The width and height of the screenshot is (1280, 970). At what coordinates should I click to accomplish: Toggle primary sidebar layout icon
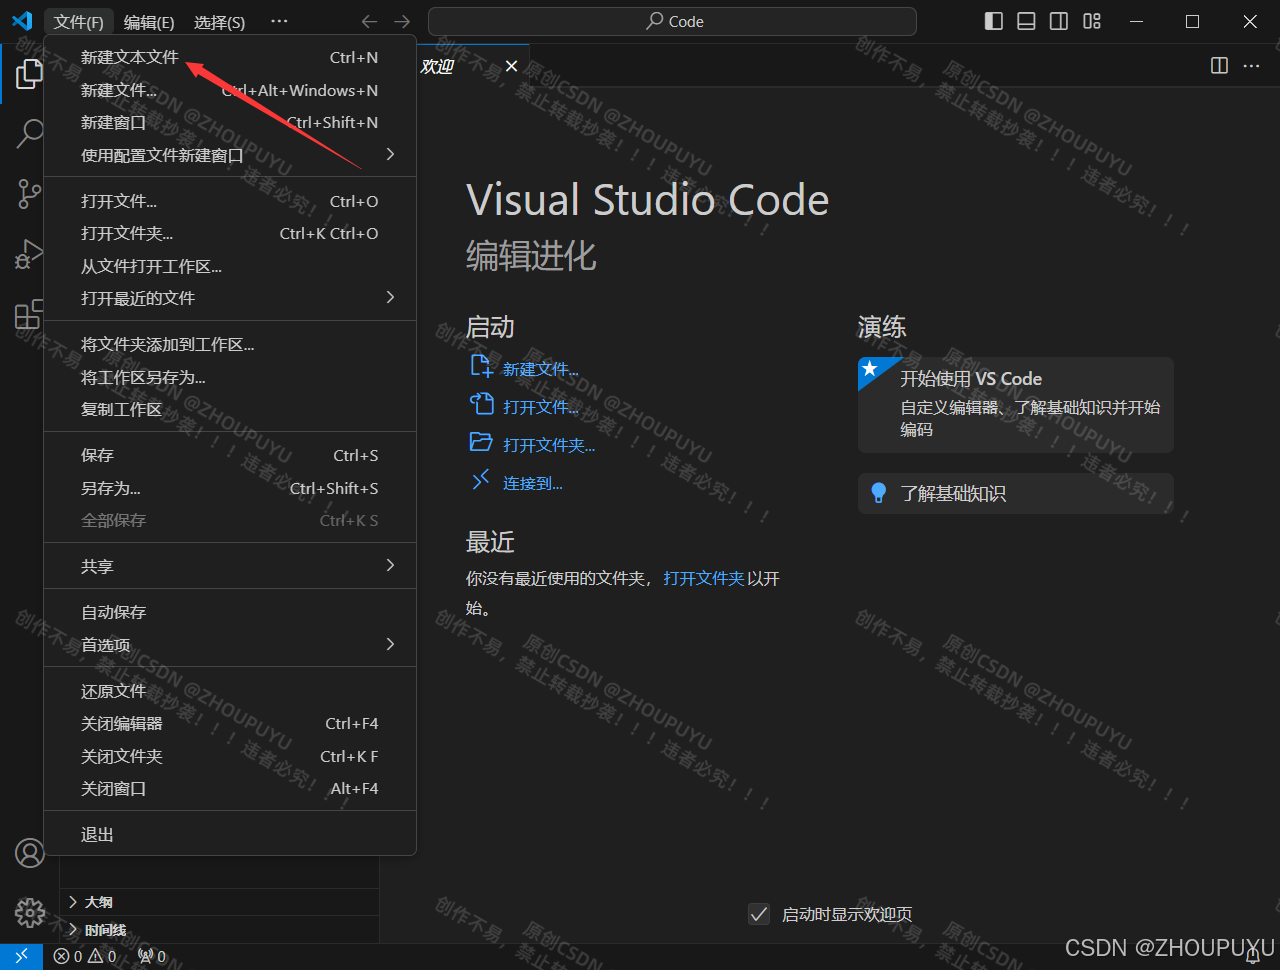coord(993,21)
